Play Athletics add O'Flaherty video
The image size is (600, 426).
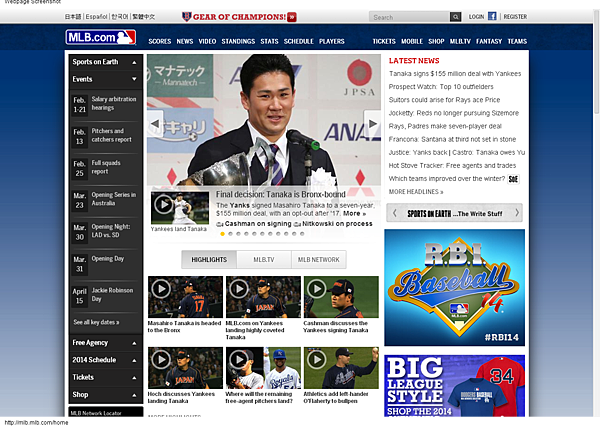341,368
